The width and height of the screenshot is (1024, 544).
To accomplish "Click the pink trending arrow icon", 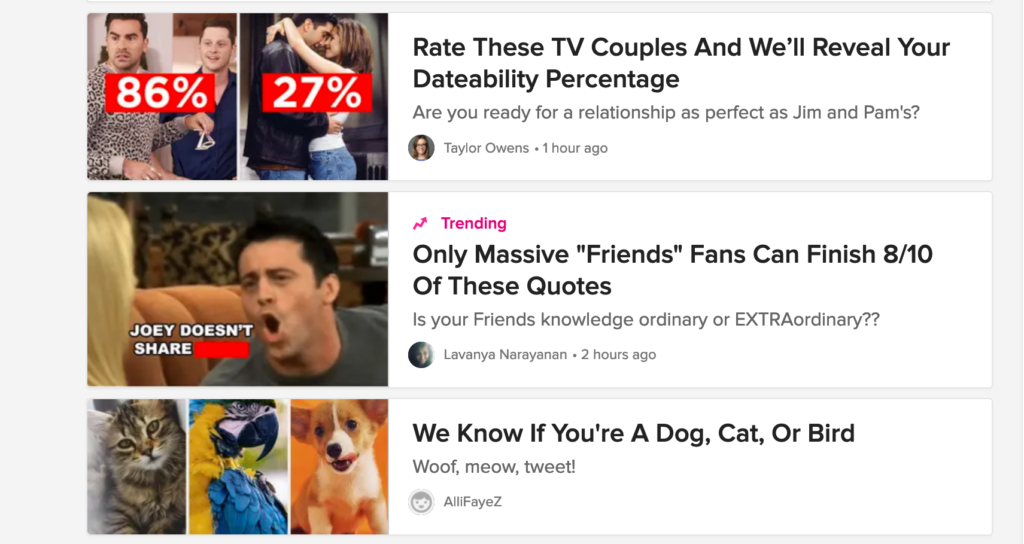I will [x=421, y=223].
